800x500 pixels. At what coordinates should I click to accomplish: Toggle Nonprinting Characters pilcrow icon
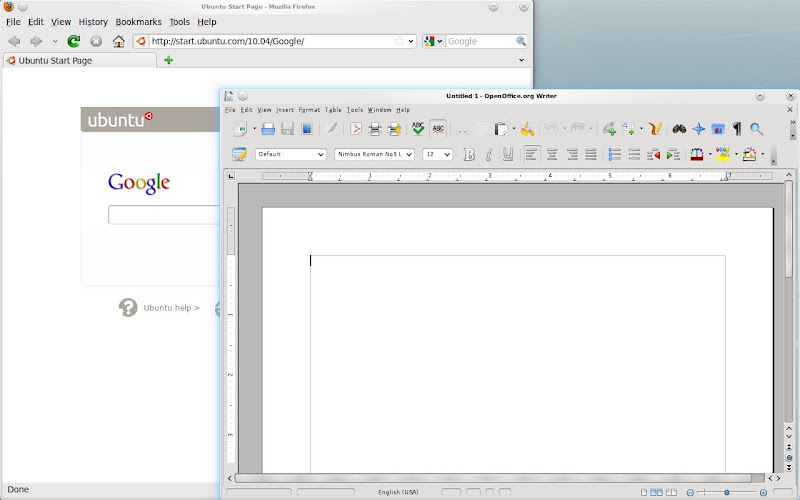737,129
